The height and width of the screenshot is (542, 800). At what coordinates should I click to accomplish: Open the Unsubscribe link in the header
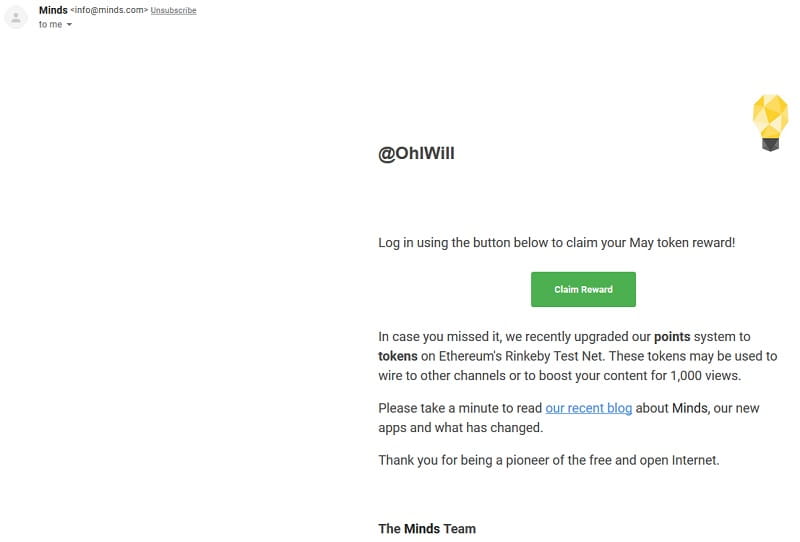pos(173,10)
